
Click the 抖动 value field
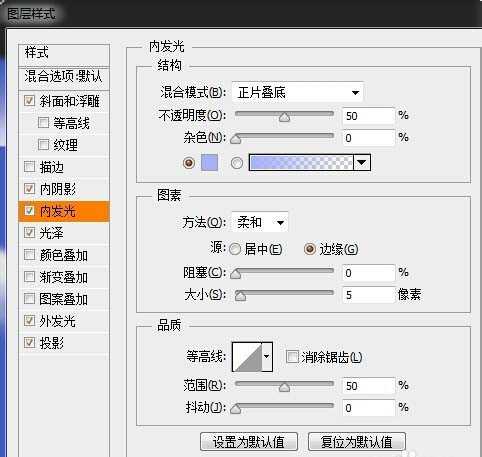coord(368,408)
